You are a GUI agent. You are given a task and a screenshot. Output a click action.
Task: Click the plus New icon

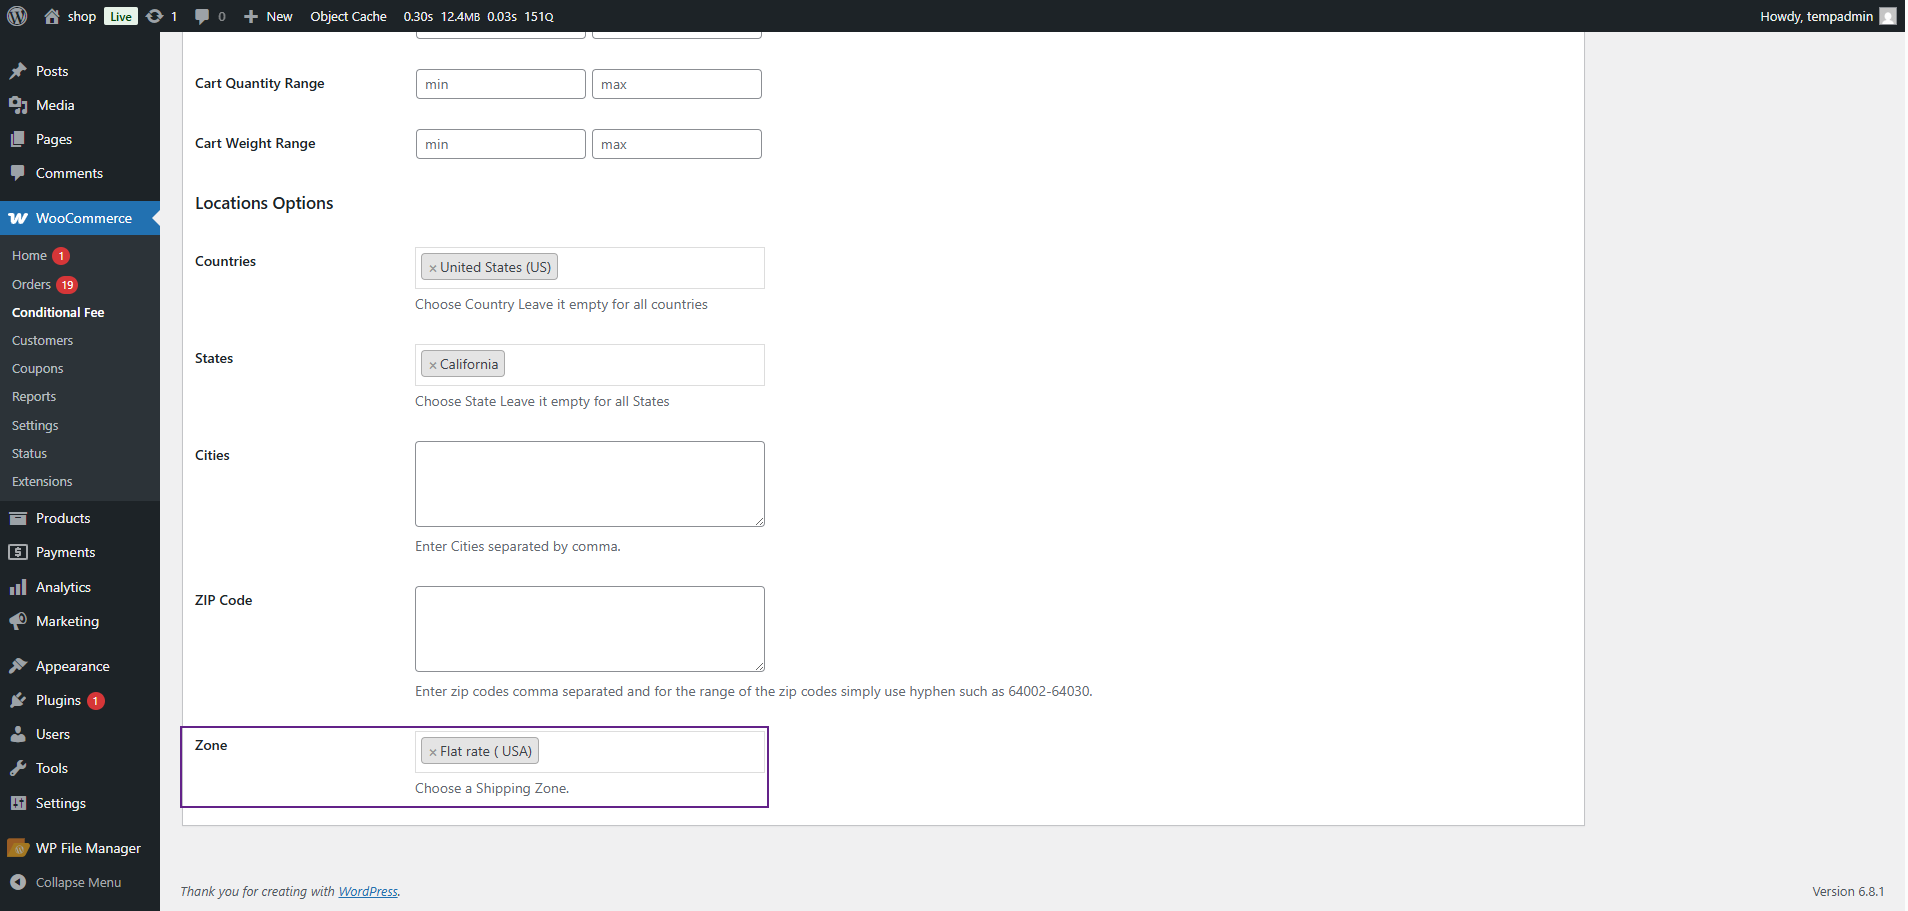[251, 16]
